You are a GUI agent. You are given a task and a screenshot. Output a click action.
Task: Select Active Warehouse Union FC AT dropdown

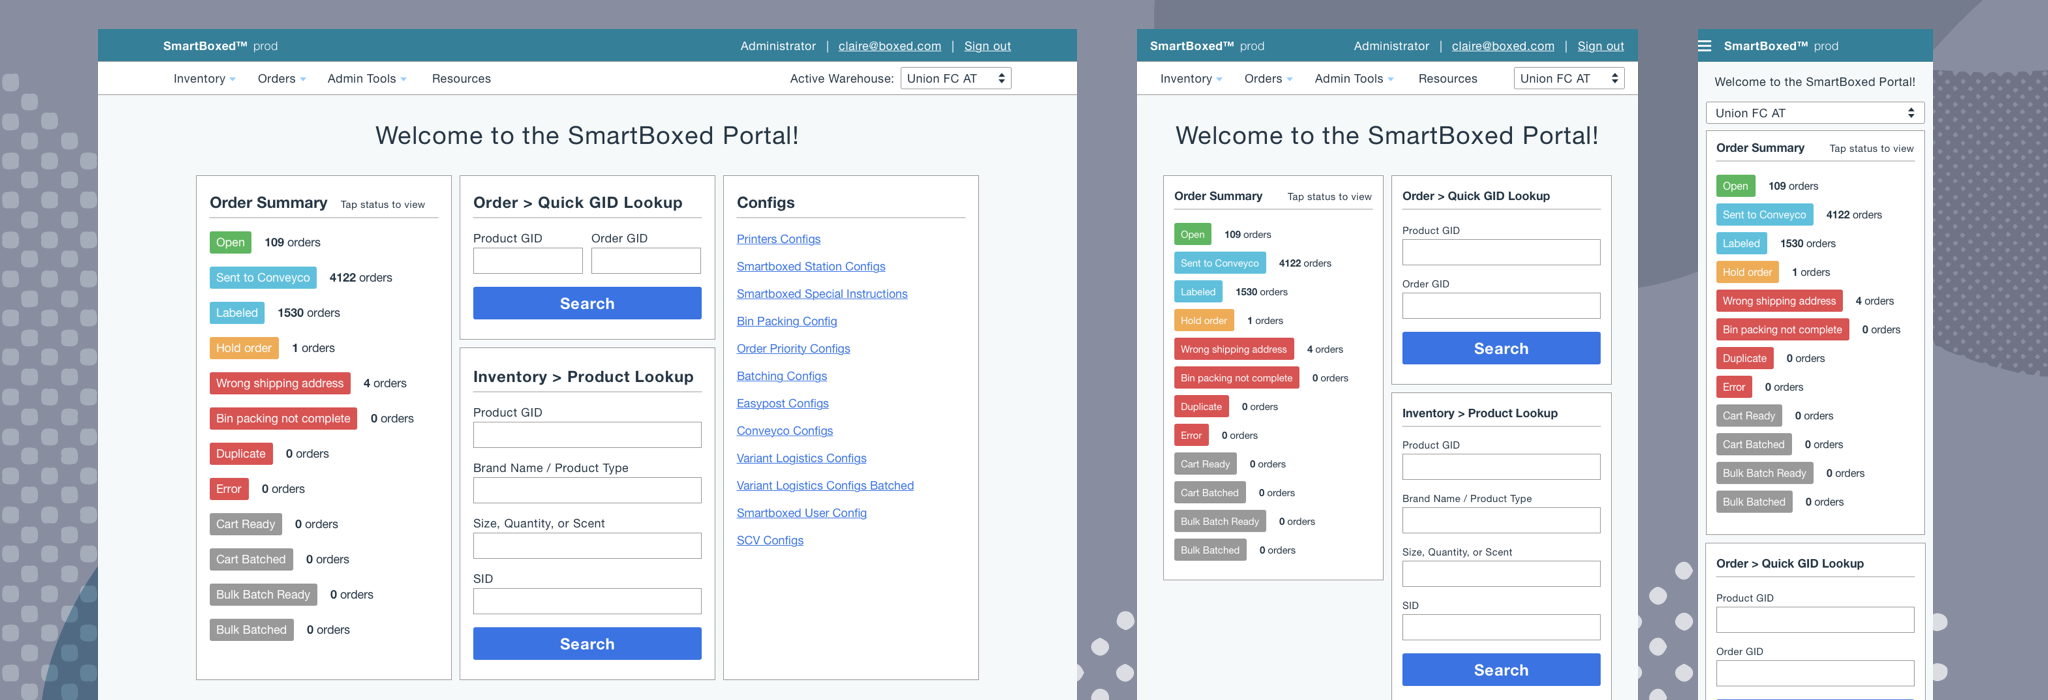[x=956, y=78]
